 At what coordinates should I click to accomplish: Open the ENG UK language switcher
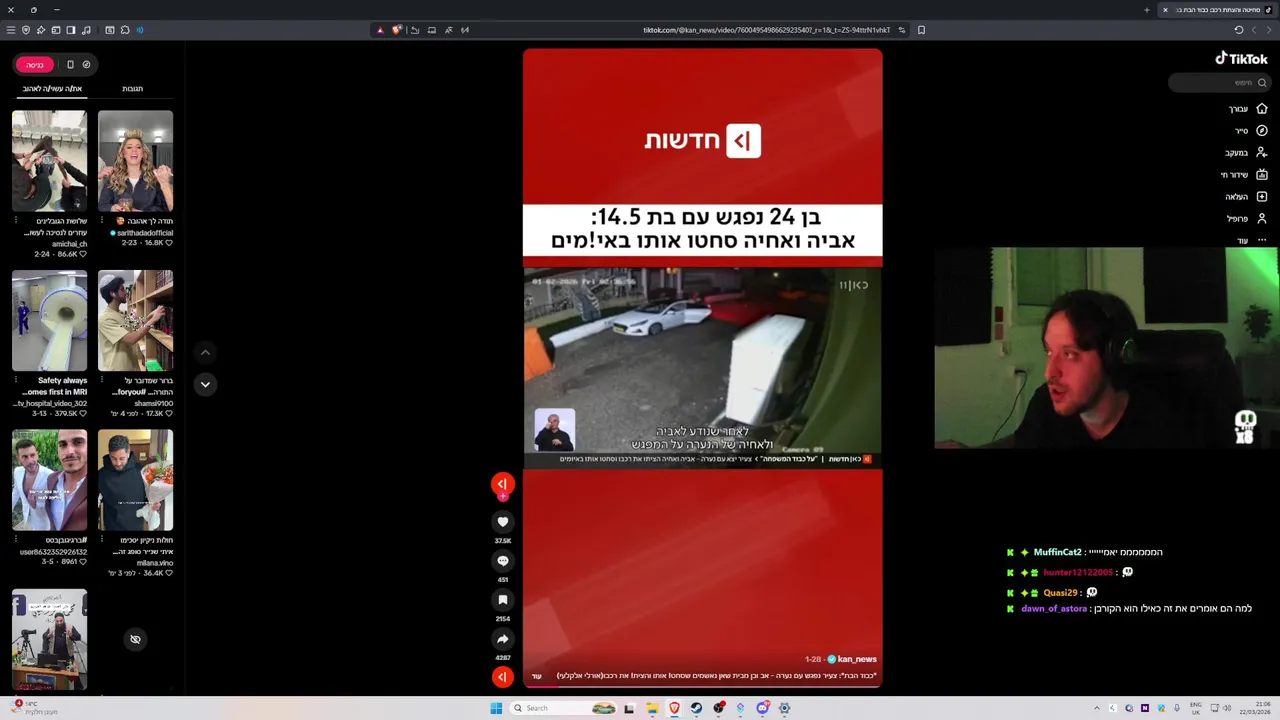coord(1196,708)
